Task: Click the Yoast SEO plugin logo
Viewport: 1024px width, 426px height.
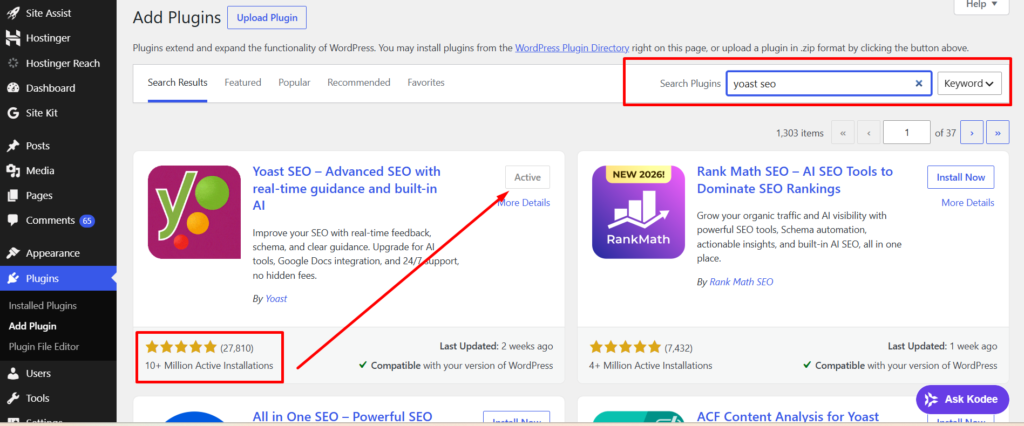Action: pos(194,212)
